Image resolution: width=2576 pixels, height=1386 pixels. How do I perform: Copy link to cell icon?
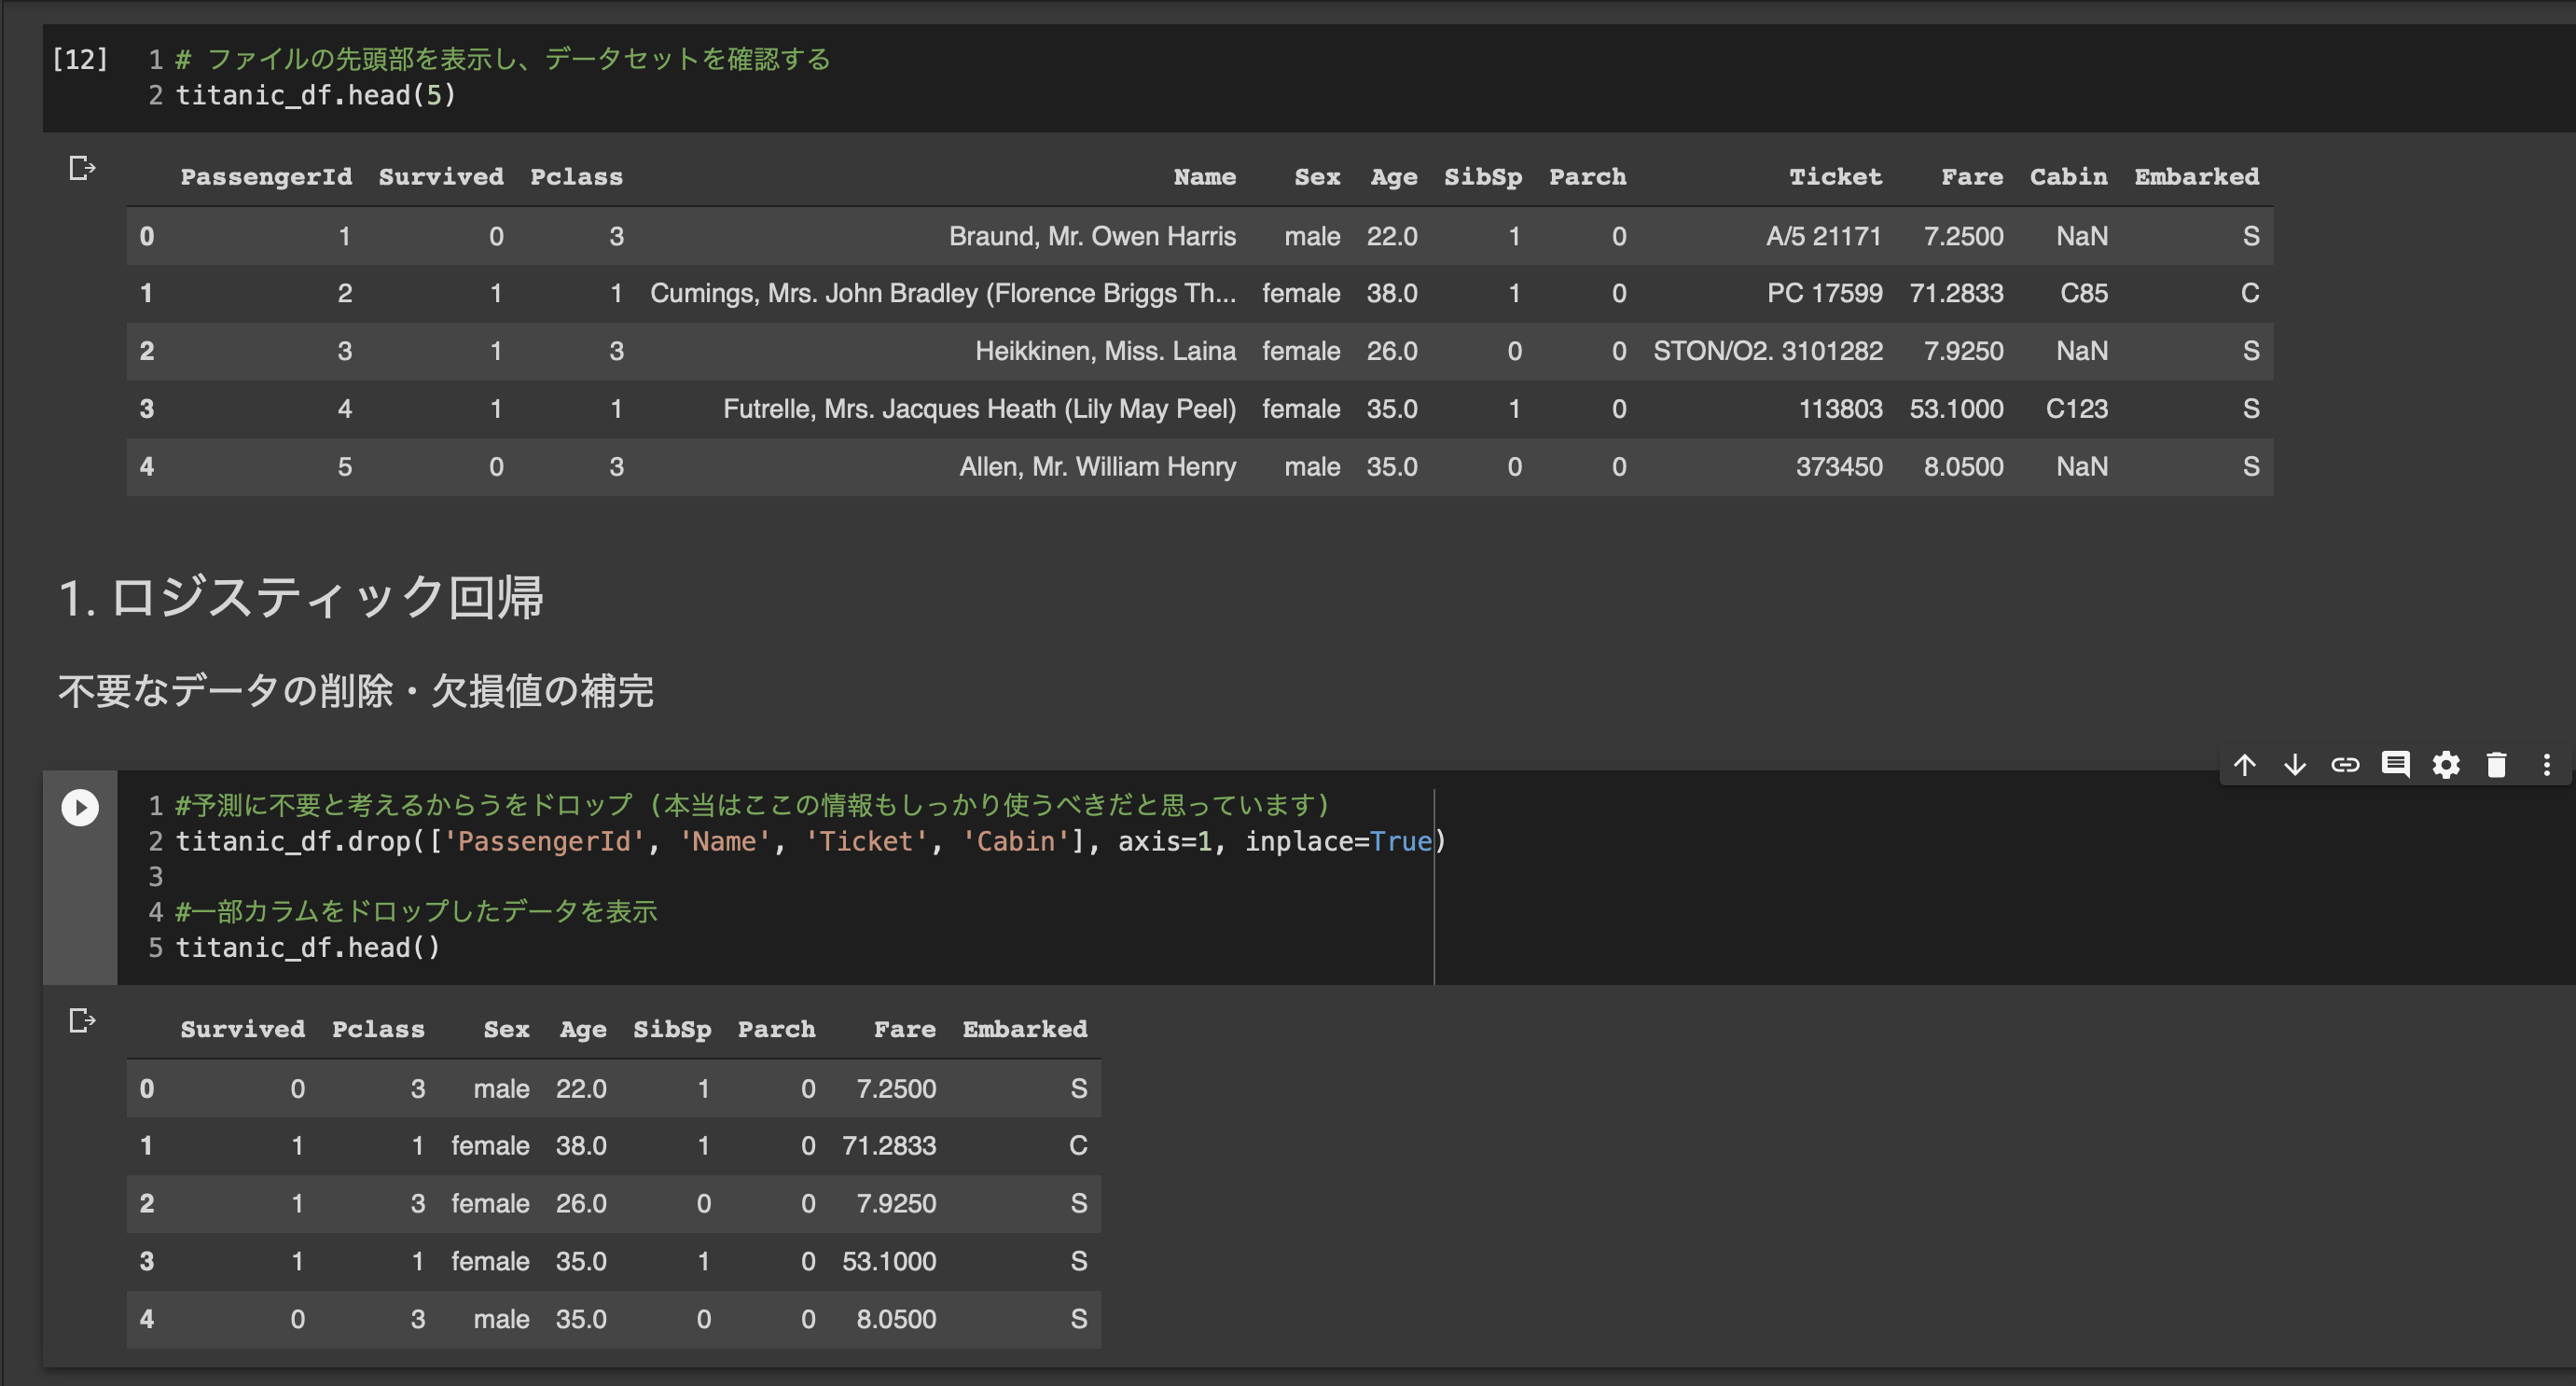[x=2345, y=765]
